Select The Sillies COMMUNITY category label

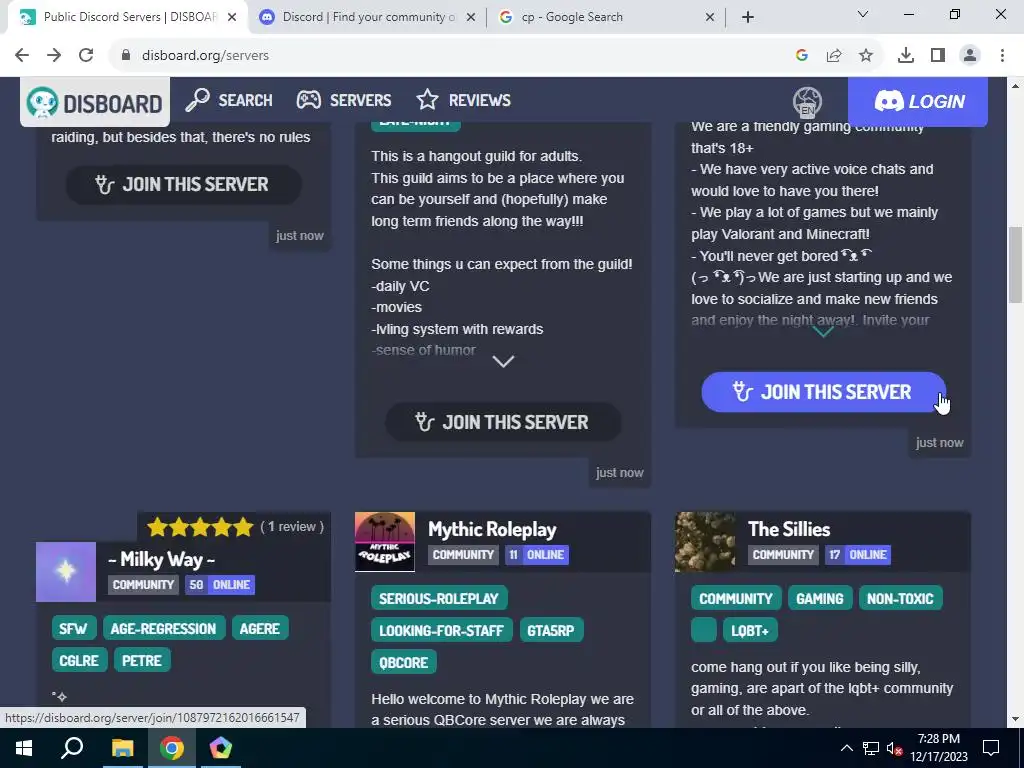coord(783,554)
